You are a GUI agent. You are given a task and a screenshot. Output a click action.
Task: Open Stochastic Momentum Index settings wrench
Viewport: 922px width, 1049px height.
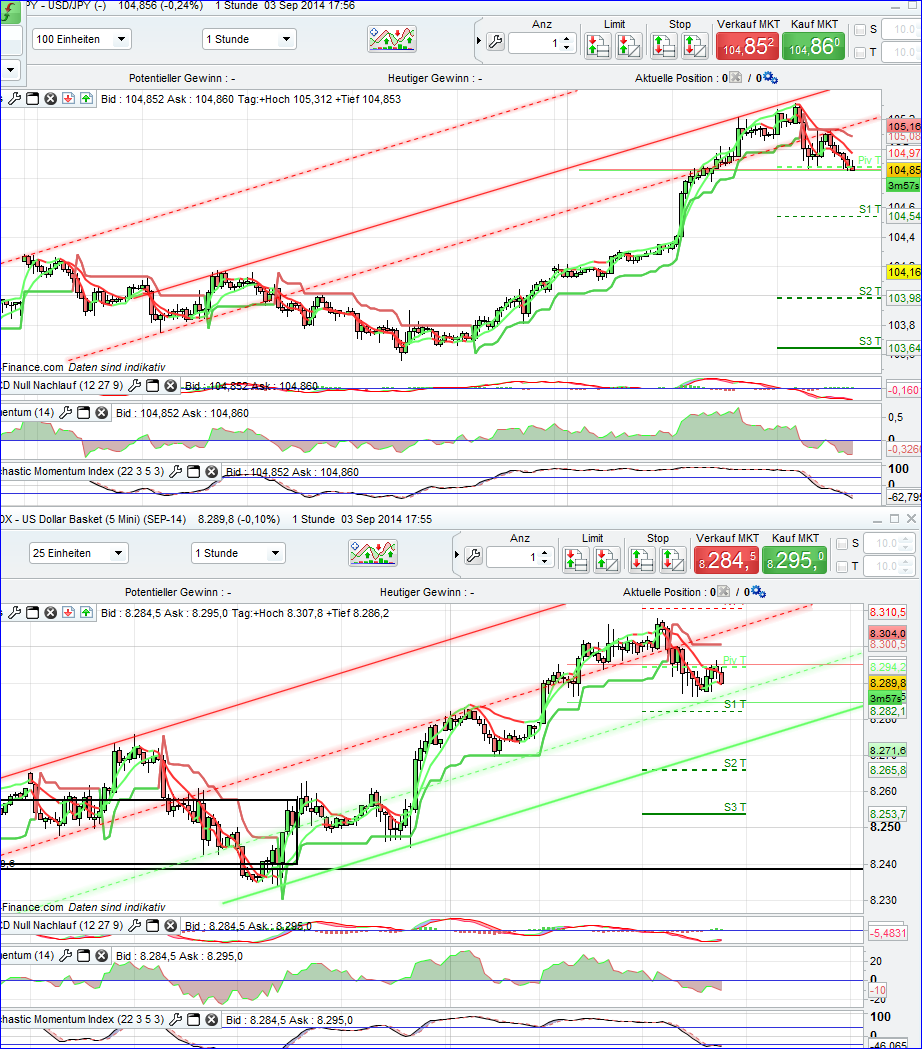click(176, 471)
